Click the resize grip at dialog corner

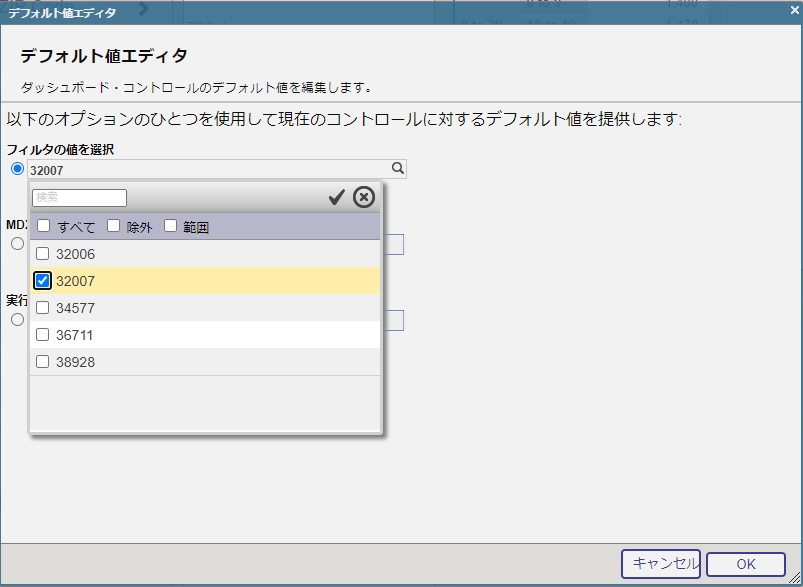[795, 579]
